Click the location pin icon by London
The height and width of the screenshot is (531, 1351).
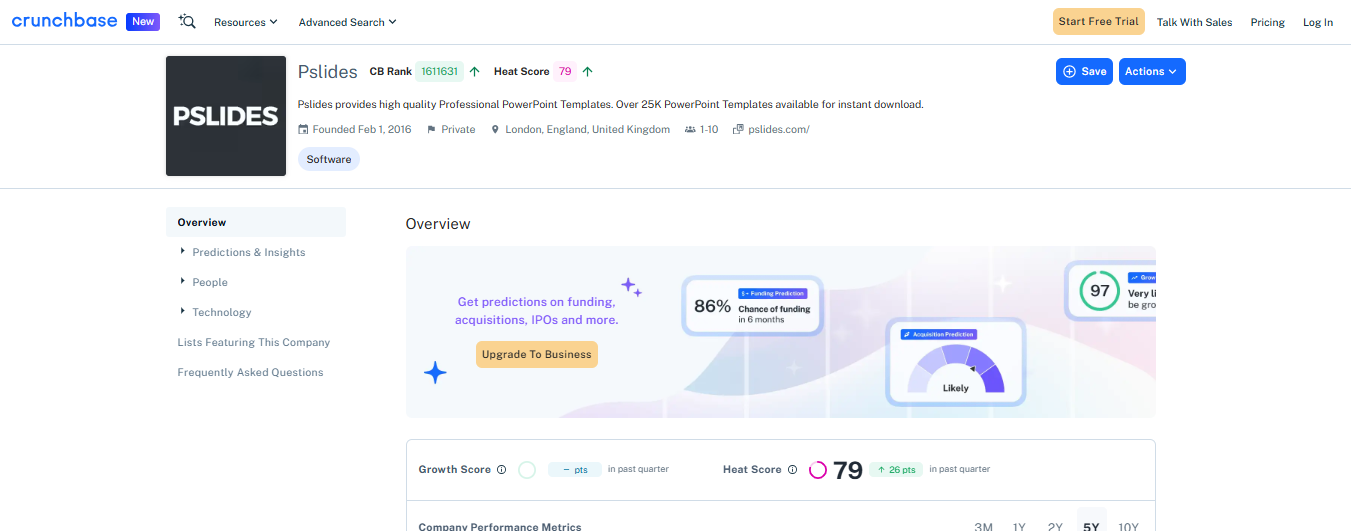pyautogui.click(x=495, y=129)
